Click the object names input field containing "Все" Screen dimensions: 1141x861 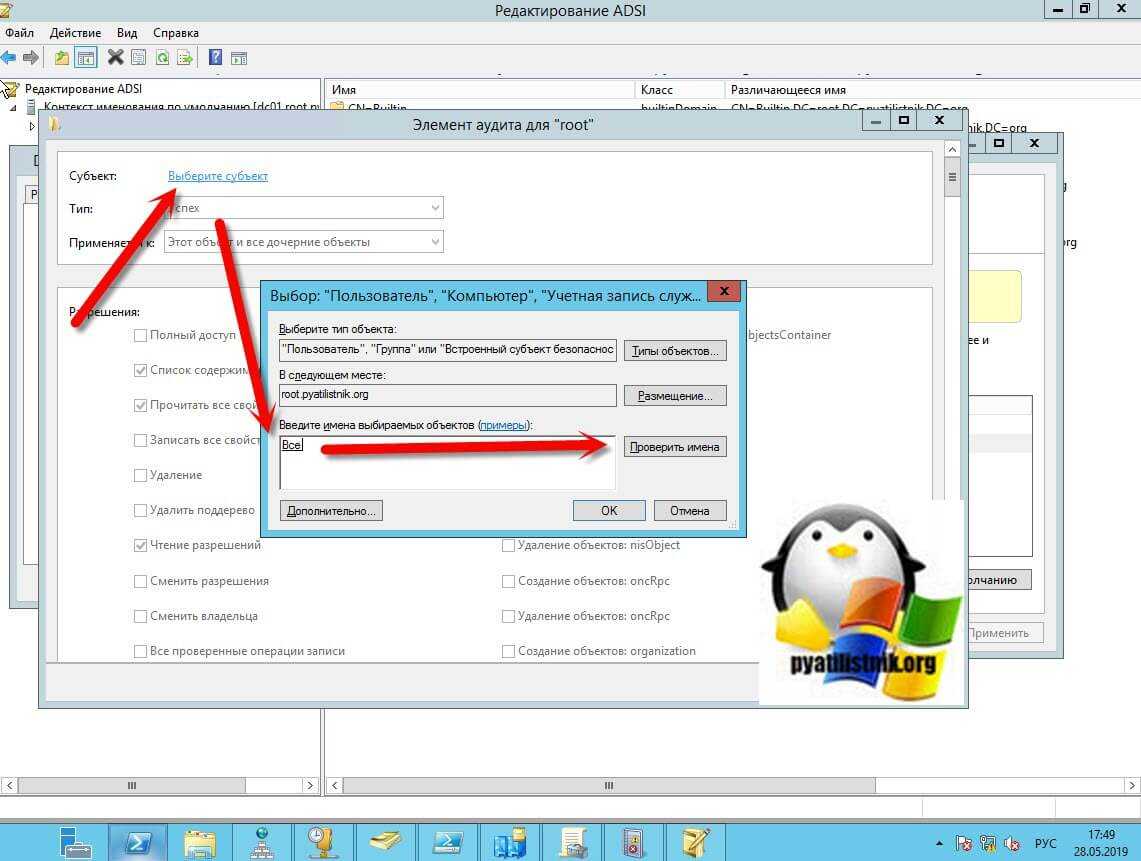pyautogui.click(x=447, y=462)
